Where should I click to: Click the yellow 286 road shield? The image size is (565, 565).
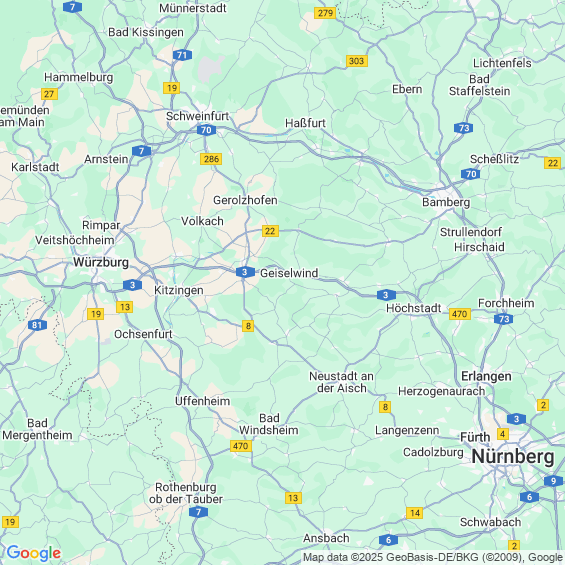point(211,159)
